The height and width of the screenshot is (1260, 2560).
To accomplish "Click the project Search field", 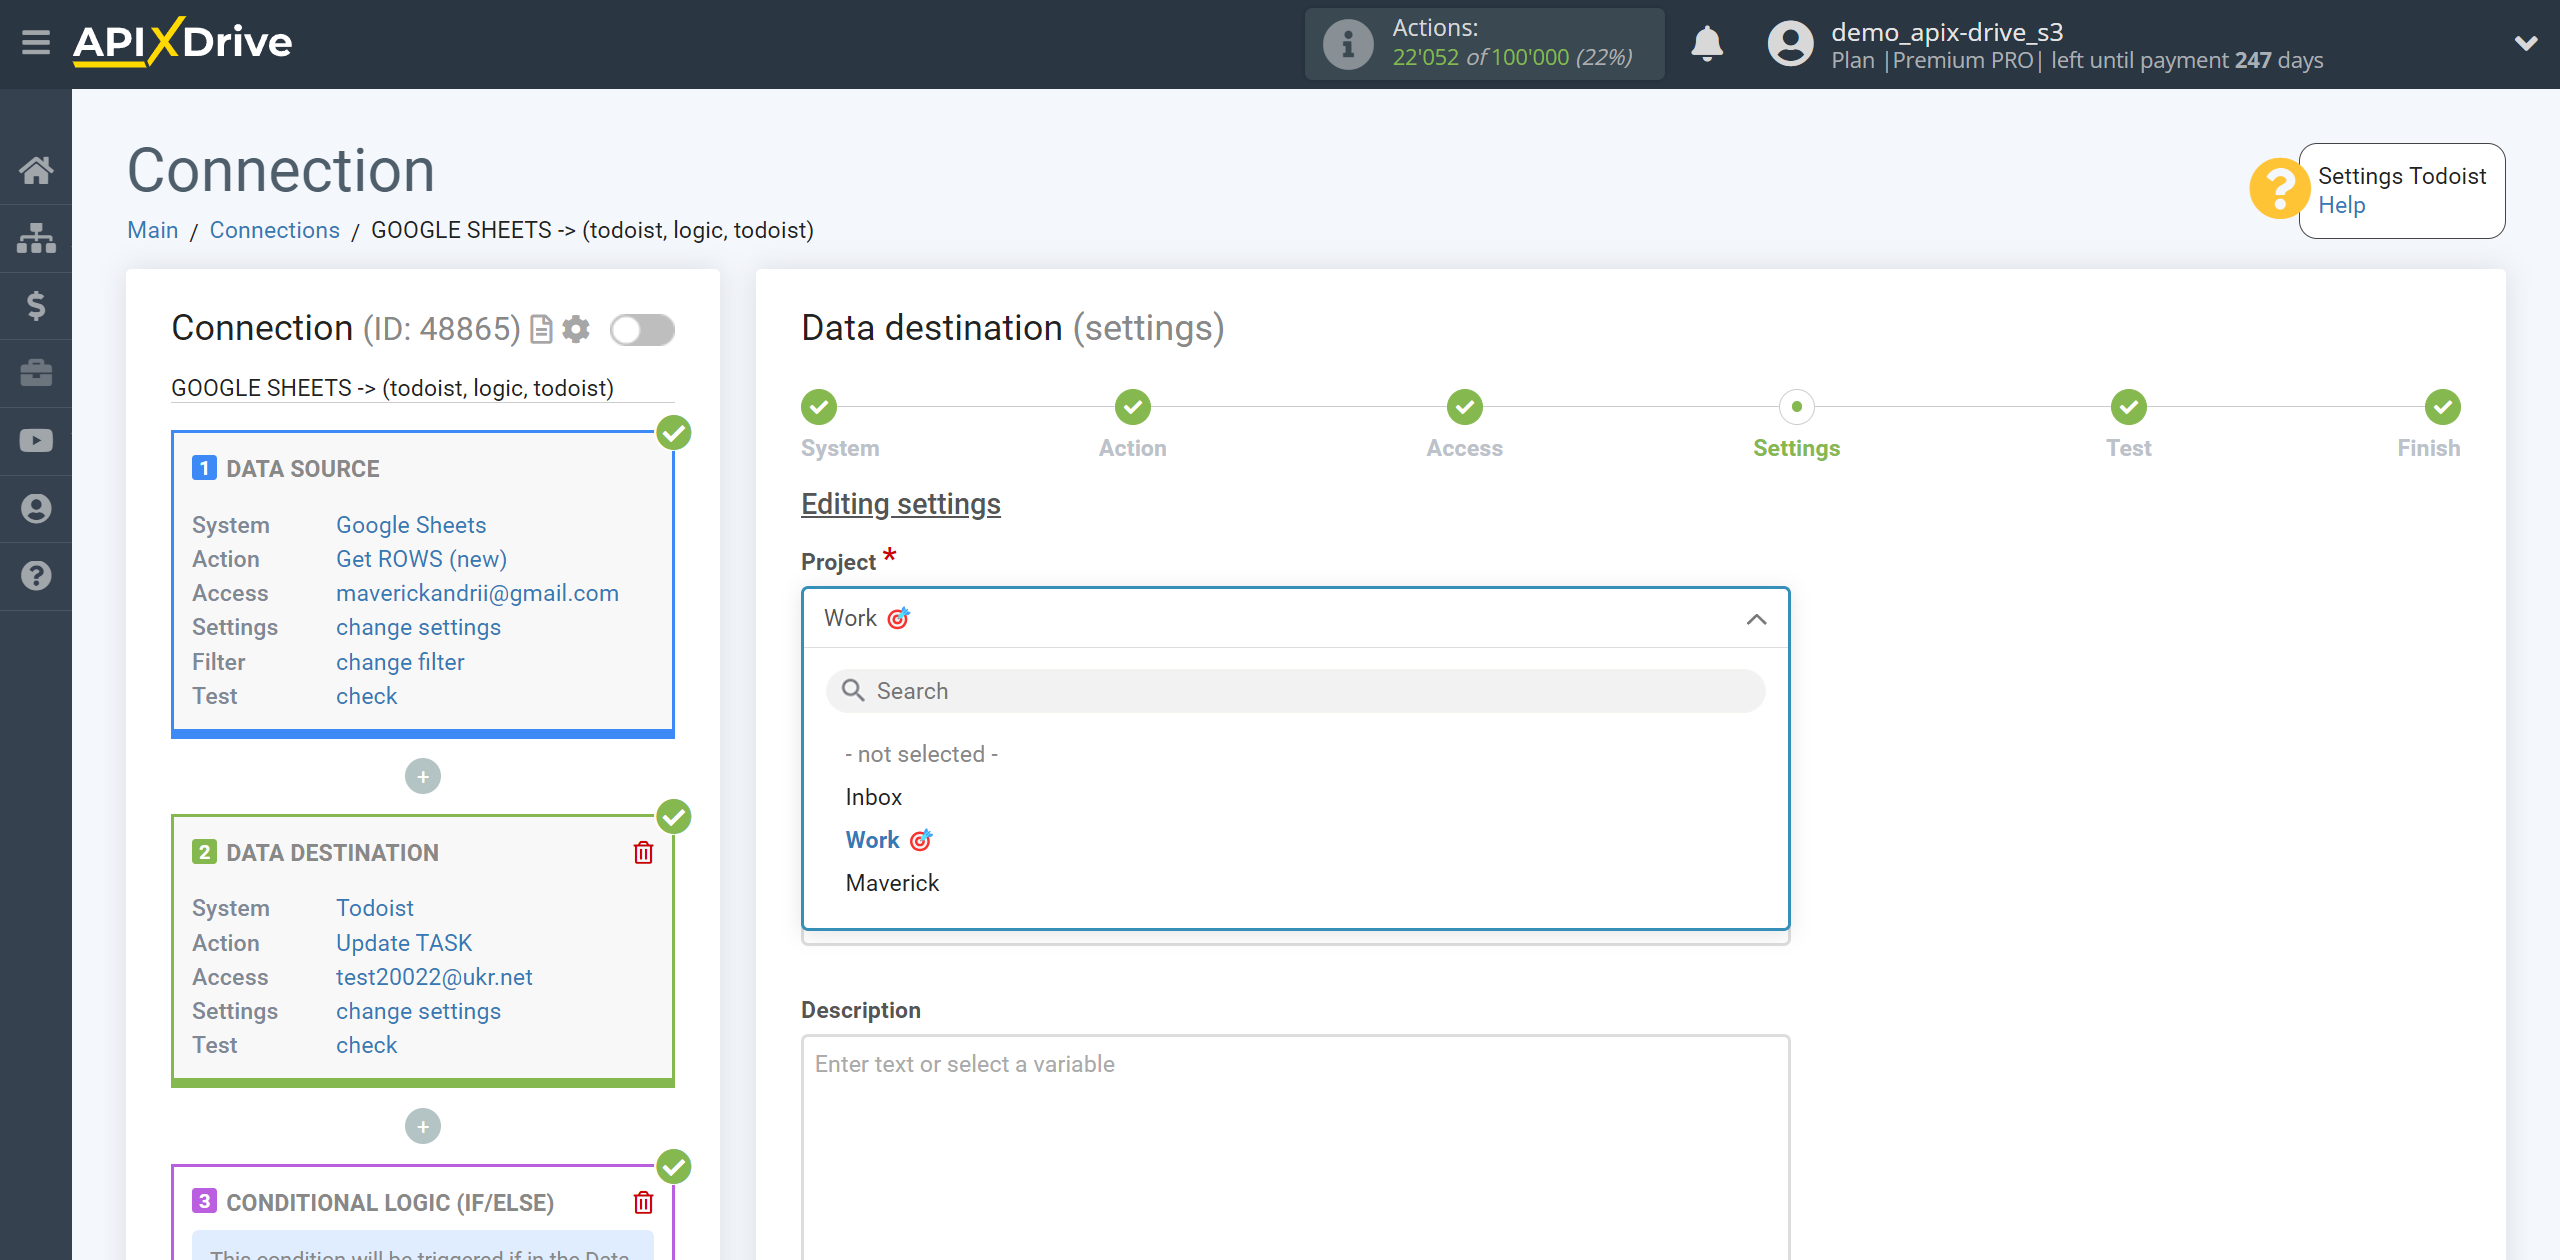I will tap(1295, 691).
